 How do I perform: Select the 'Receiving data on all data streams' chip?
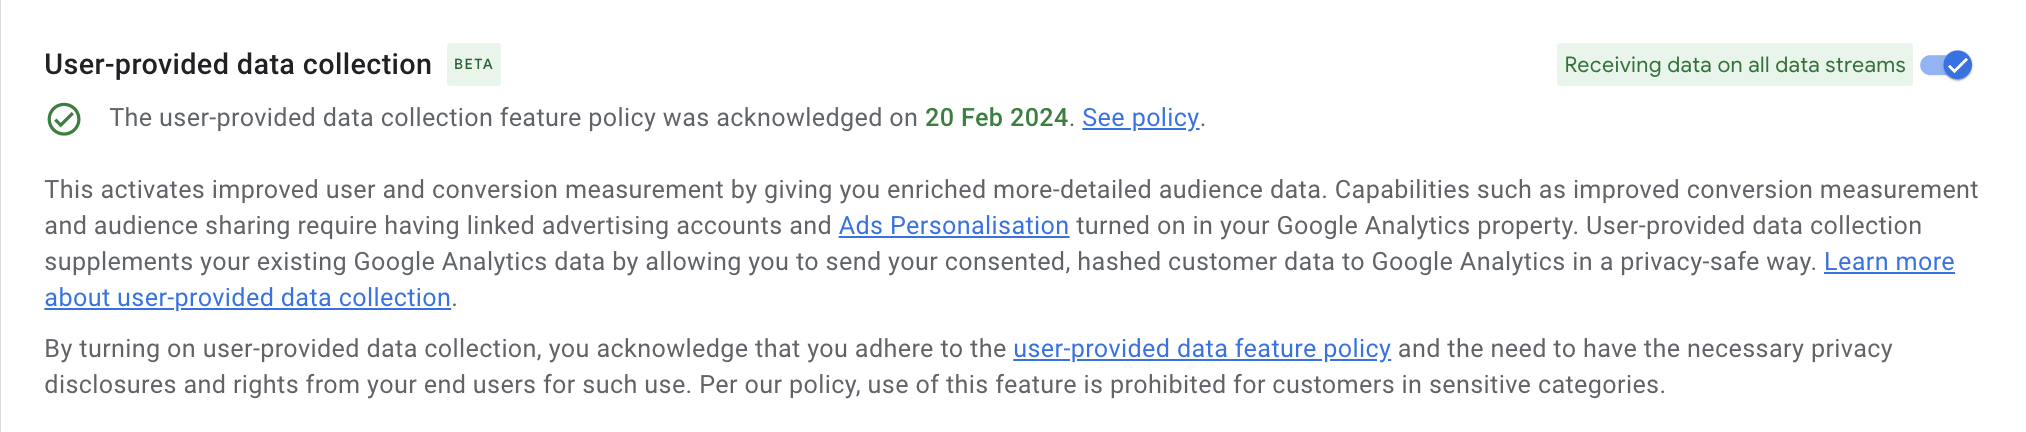tap(1735, 65)
